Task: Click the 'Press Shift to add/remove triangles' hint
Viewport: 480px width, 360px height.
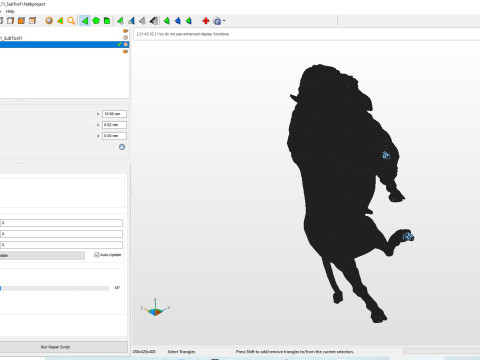Action: click(295, 352)
